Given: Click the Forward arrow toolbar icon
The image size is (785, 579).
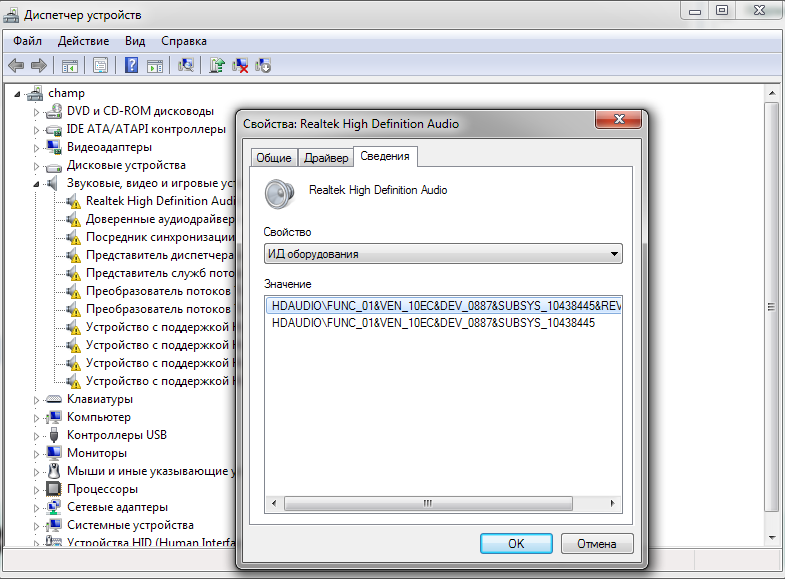Looking at the screenshot, I should [x=39, y=66].
